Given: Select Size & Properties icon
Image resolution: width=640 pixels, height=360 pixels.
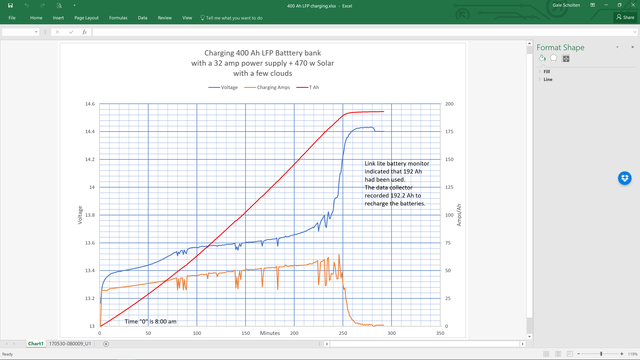Looking at the screenshot, I should pyautogui.click(x=566, y=59).
